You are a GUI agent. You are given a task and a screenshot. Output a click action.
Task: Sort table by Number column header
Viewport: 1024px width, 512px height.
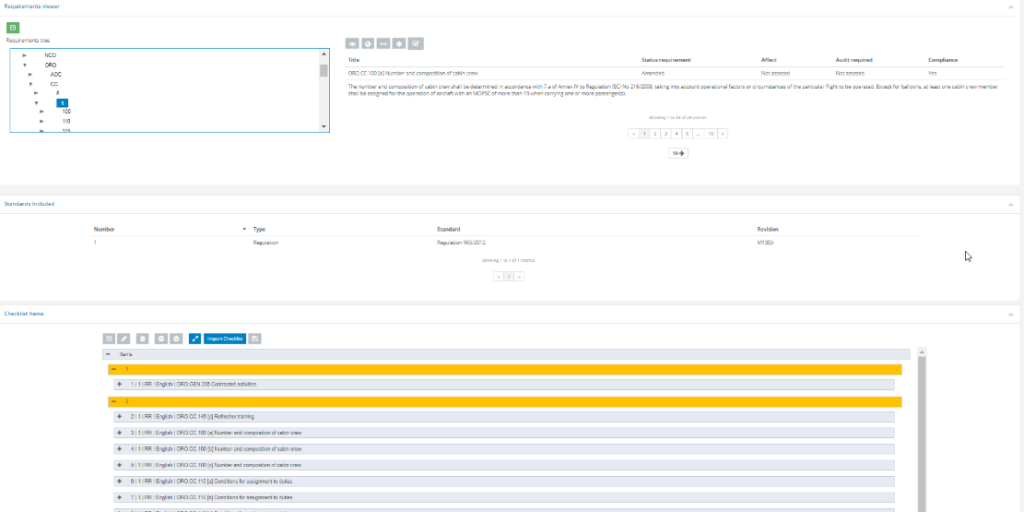105,229
